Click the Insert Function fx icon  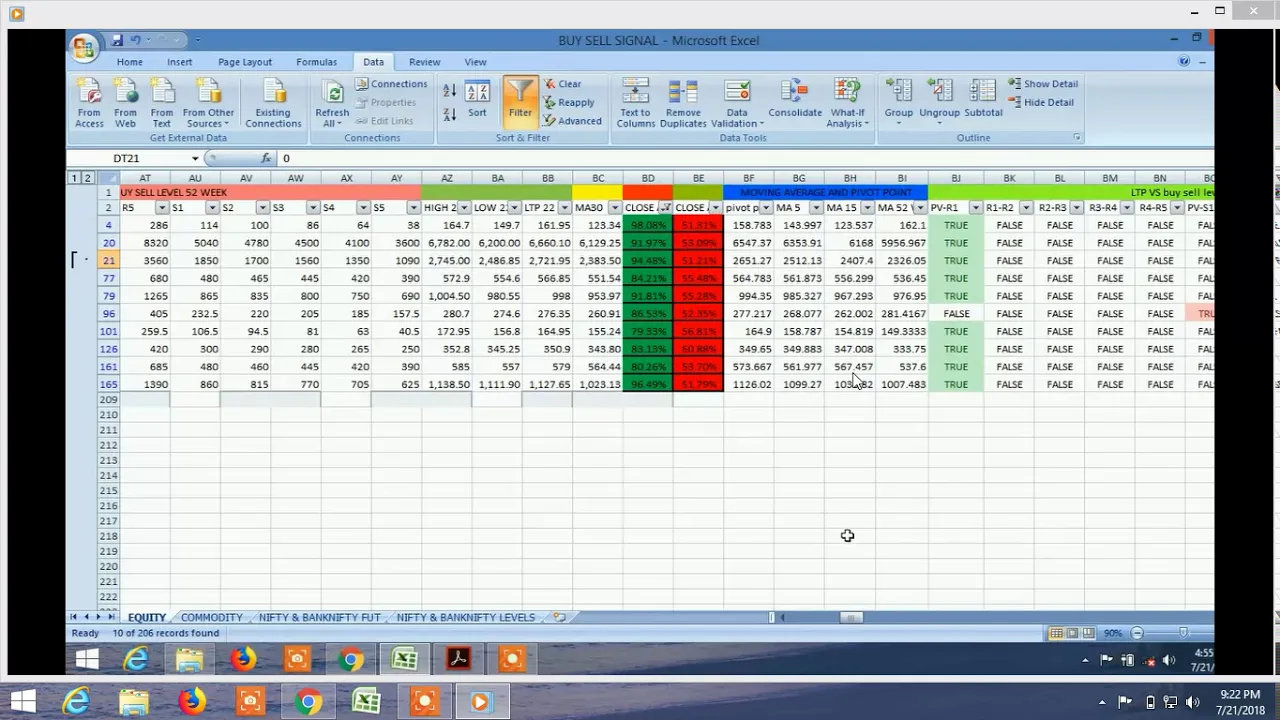[x=265, y=158]
